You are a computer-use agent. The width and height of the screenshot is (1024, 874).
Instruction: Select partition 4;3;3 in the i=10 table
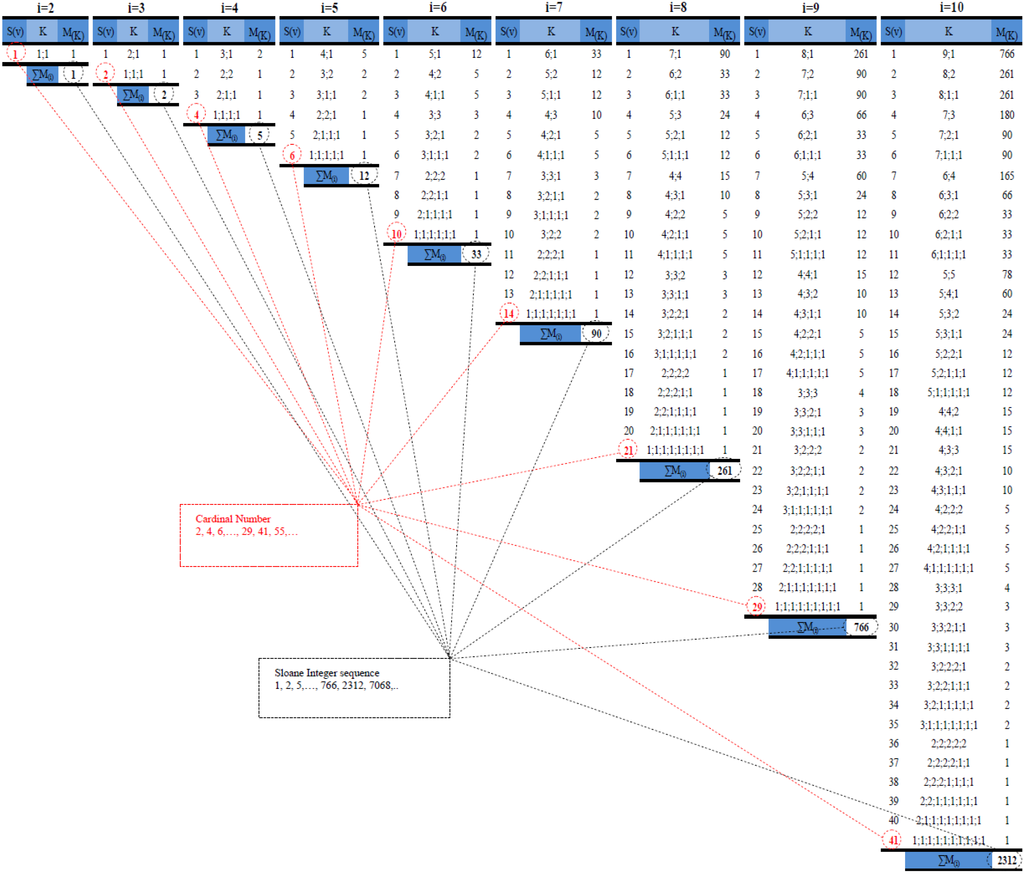(948, 450)
